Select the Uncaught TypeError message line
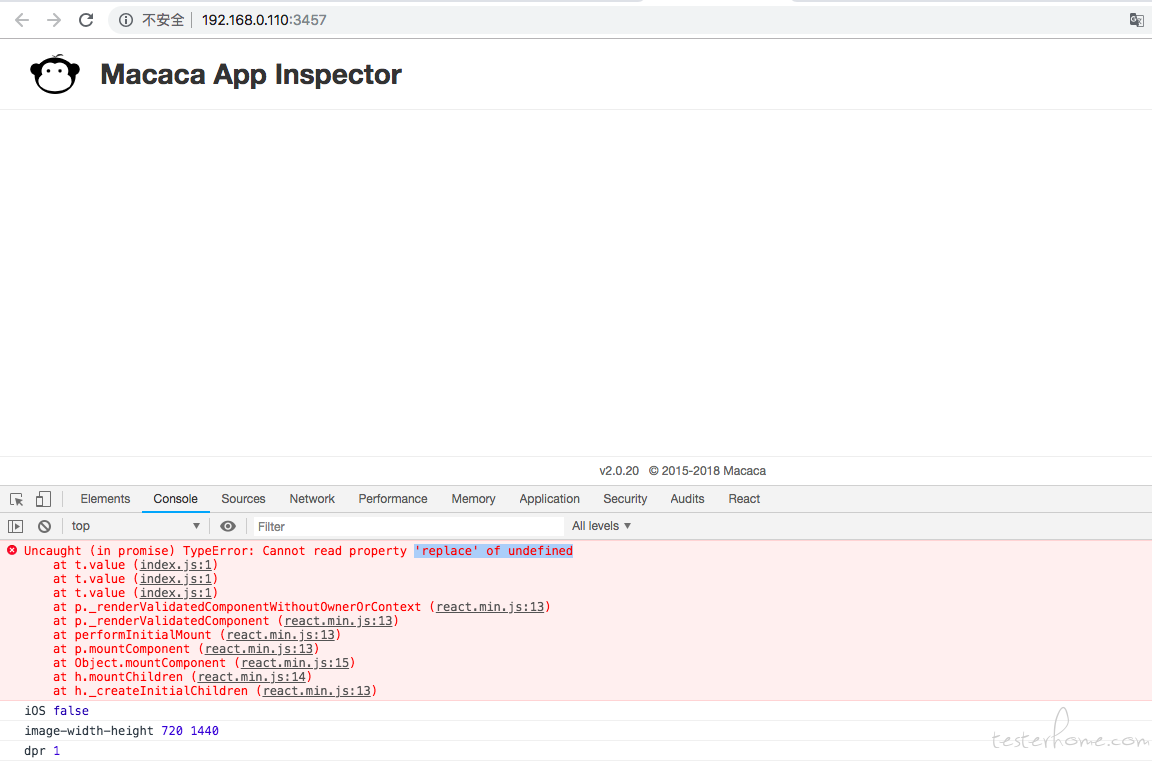 coord(298,551)
